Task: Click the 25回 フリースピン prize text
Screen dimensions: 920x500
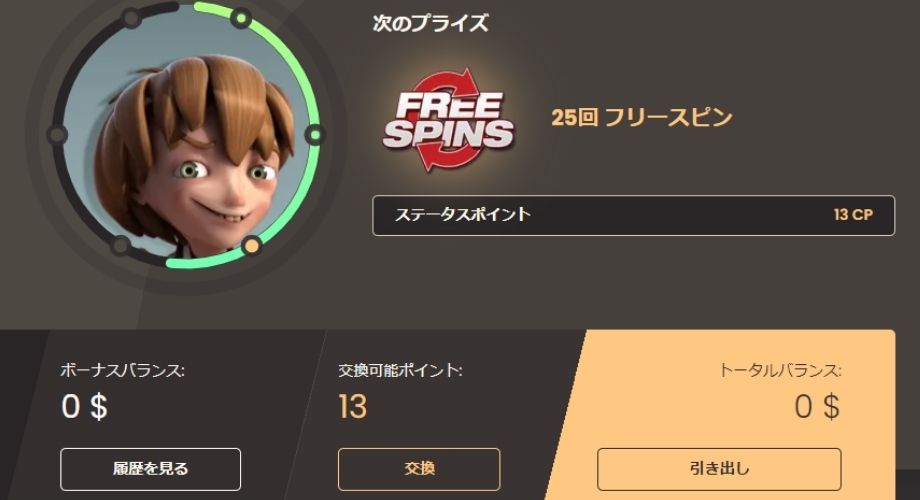Action: (642, 117)
